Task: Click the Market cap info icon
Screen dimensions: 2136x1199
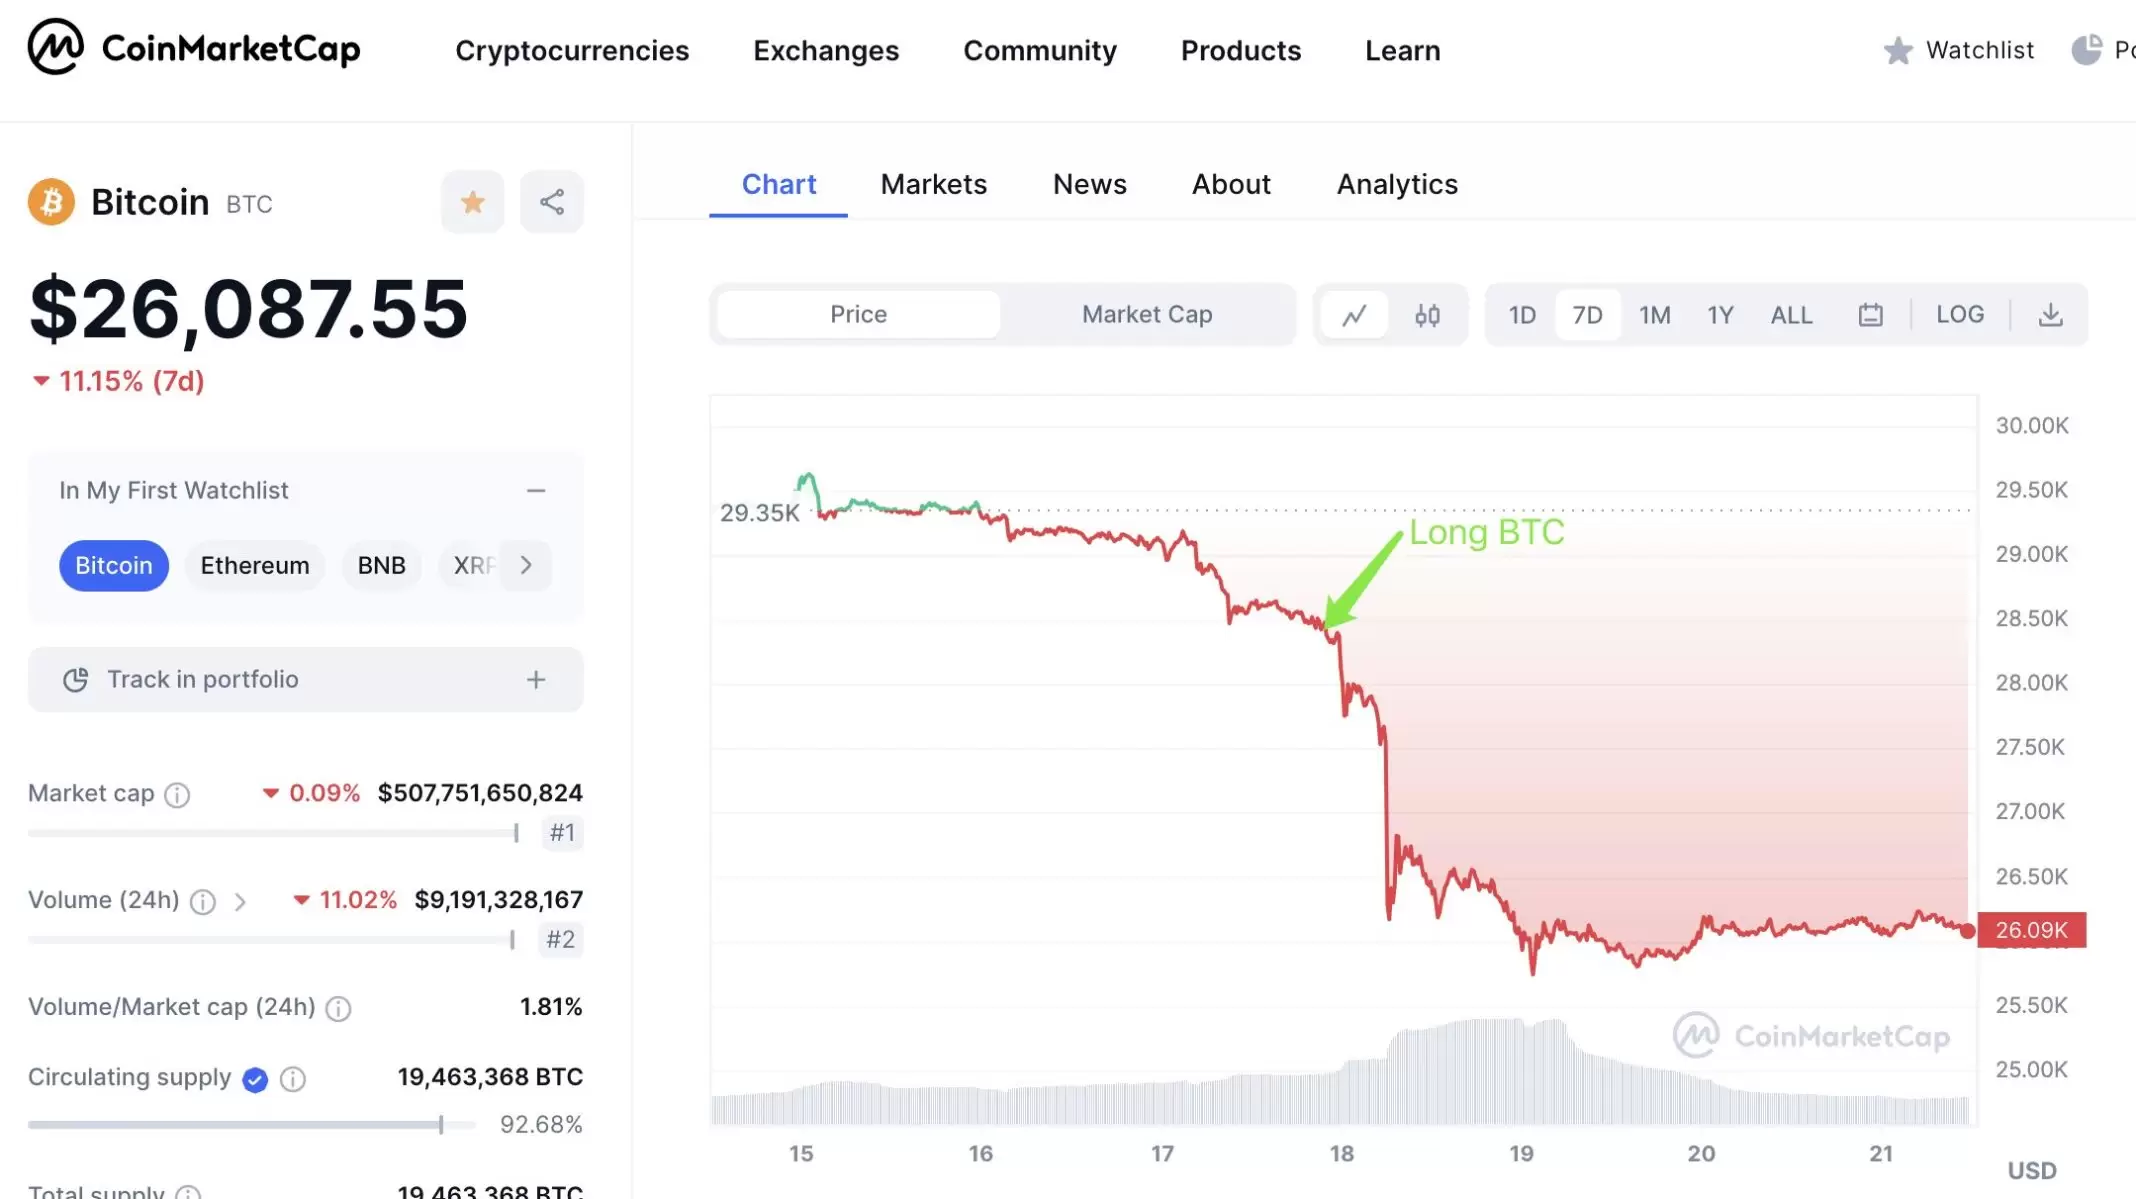Action: click(x=177, y=795)
